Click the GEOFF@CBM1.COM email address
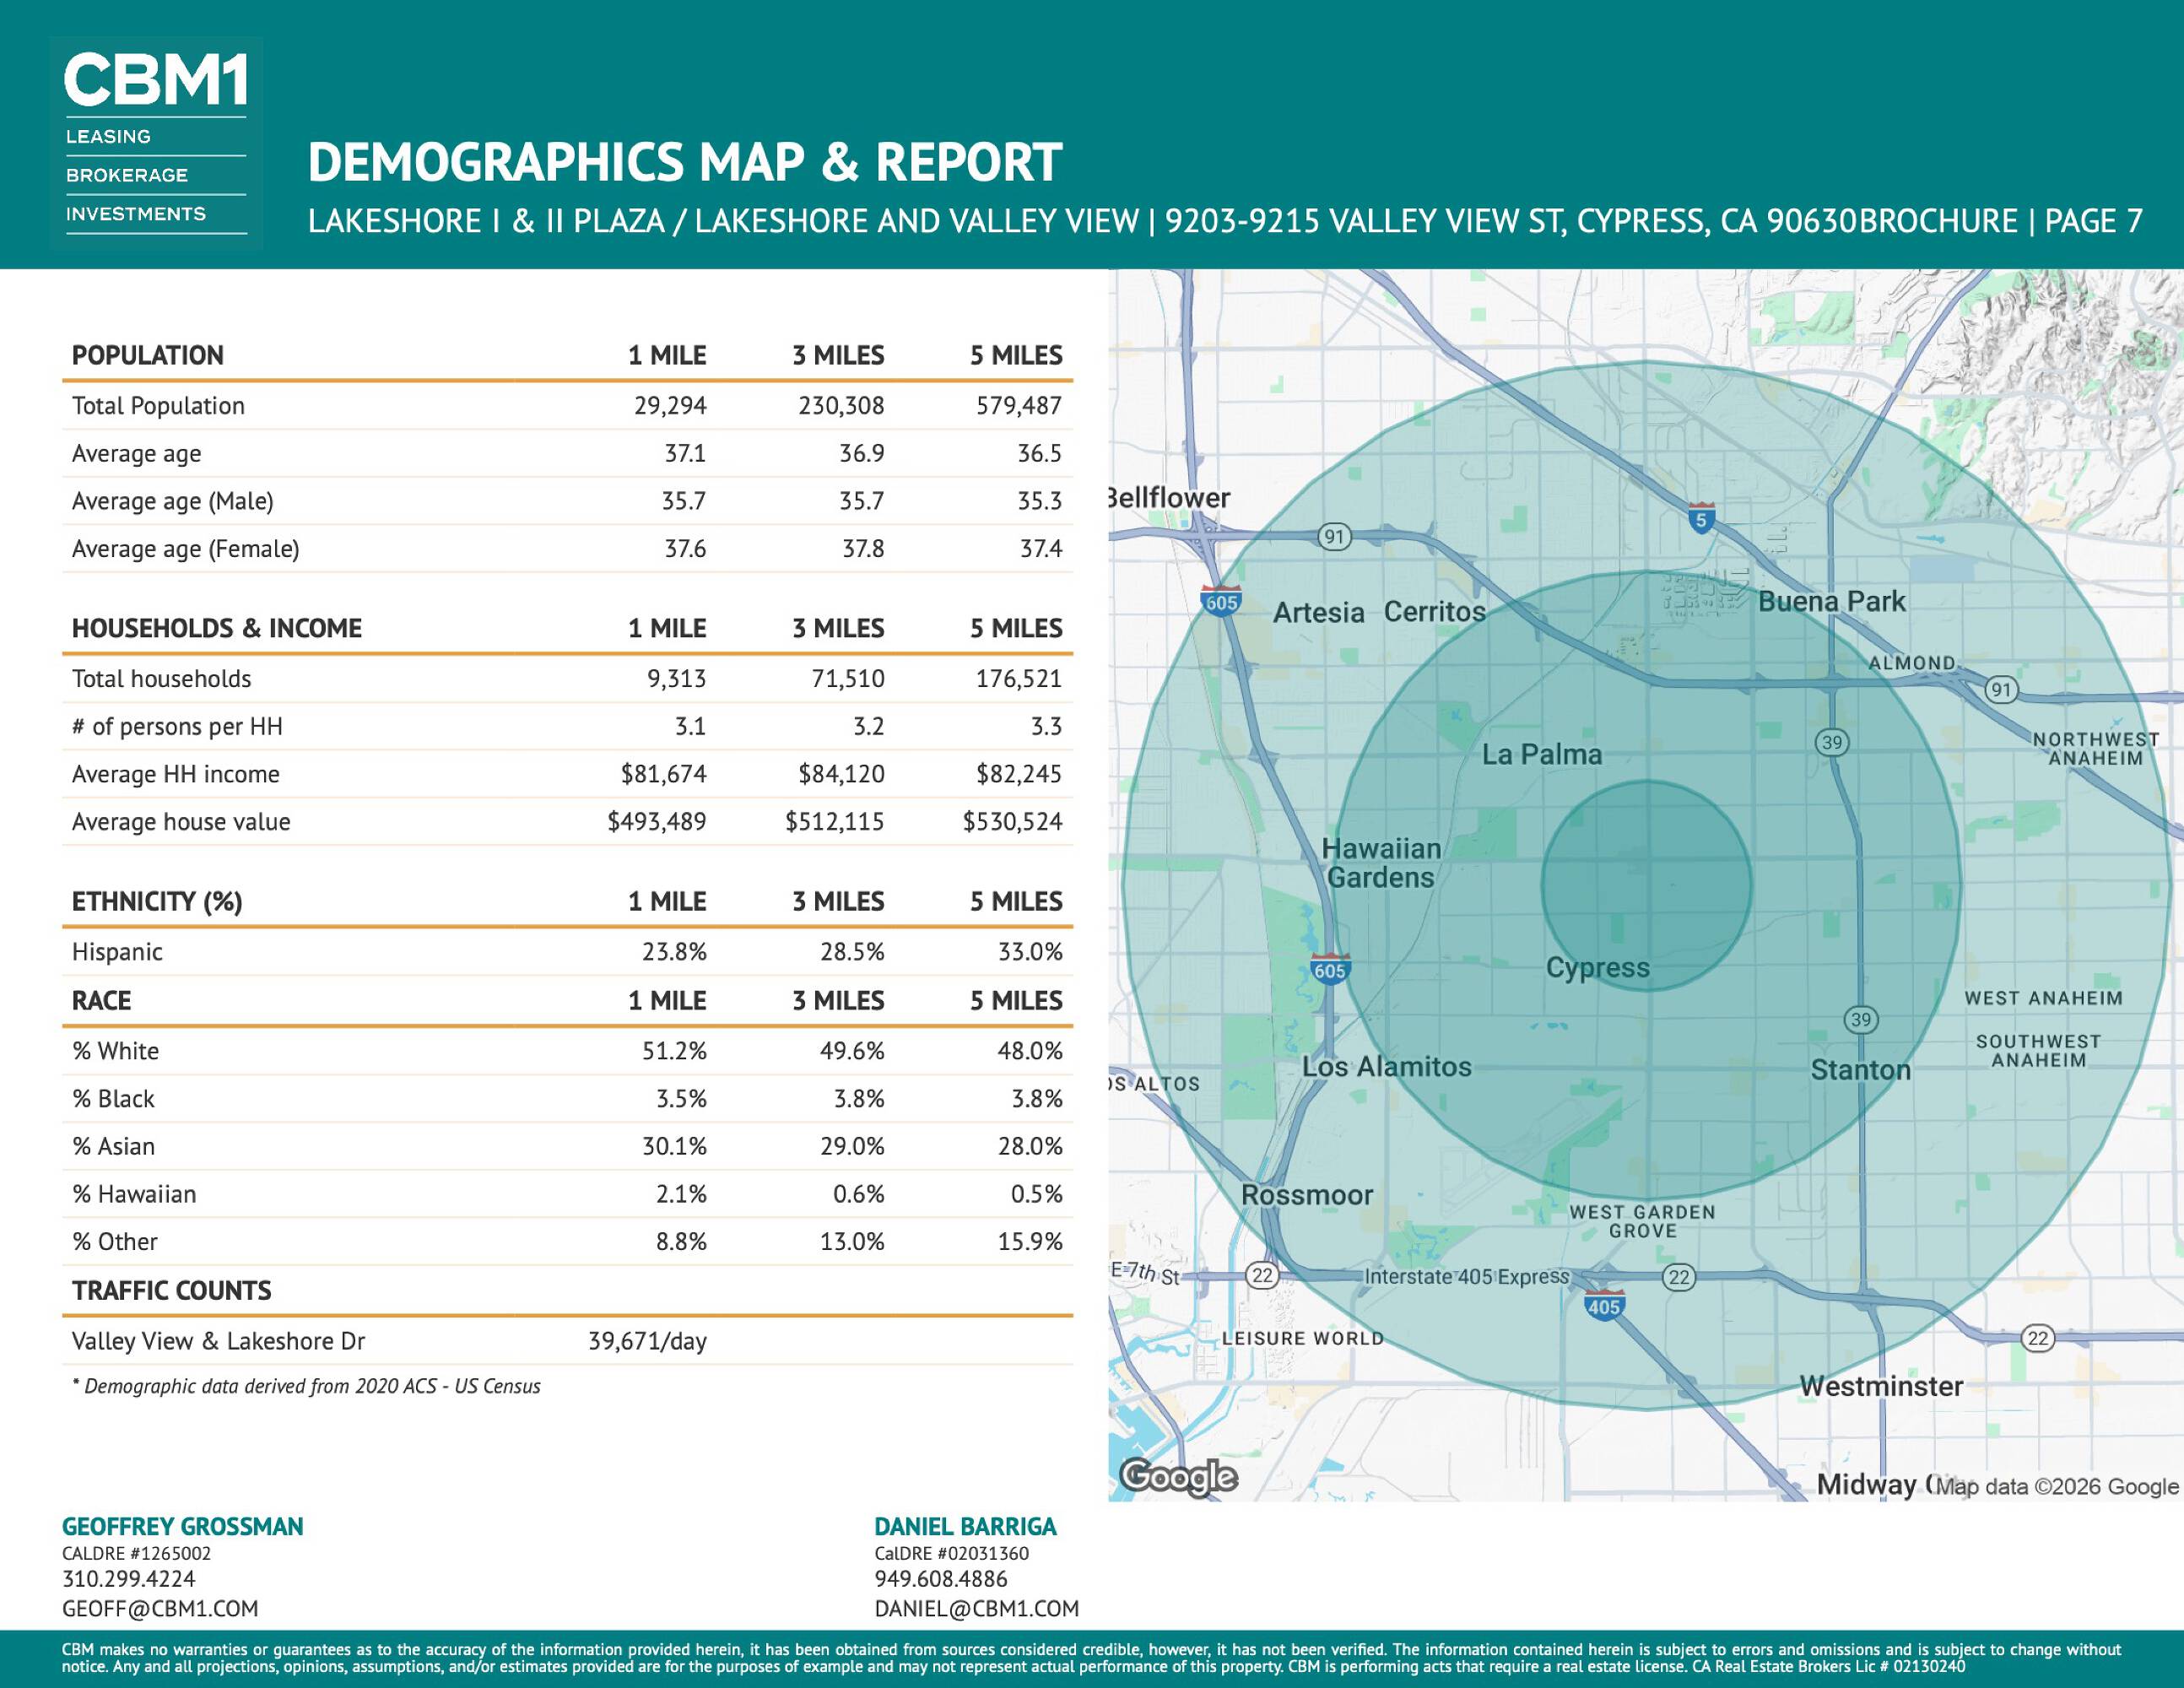The image size is (2184, 1688). (x=160, y=1608)
